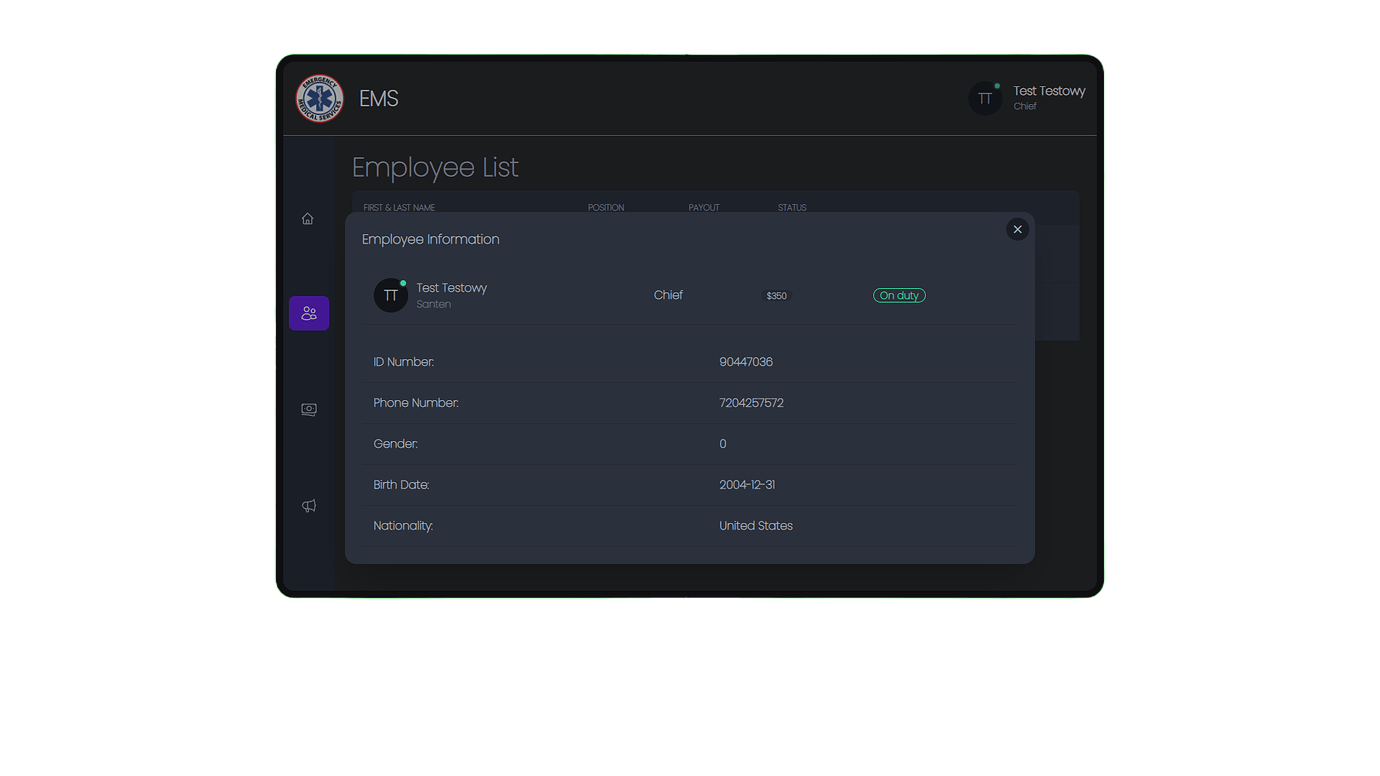Select the Employees icon in the sidebar
Viewport: 1380px width, 776px height.
(308, 312)
